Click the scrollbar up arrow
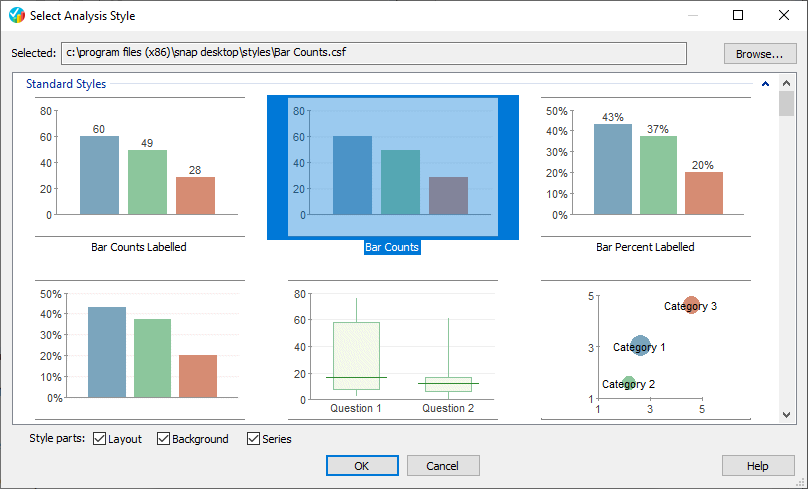This screenshot has height=489, width=808. tap(786, 84)
